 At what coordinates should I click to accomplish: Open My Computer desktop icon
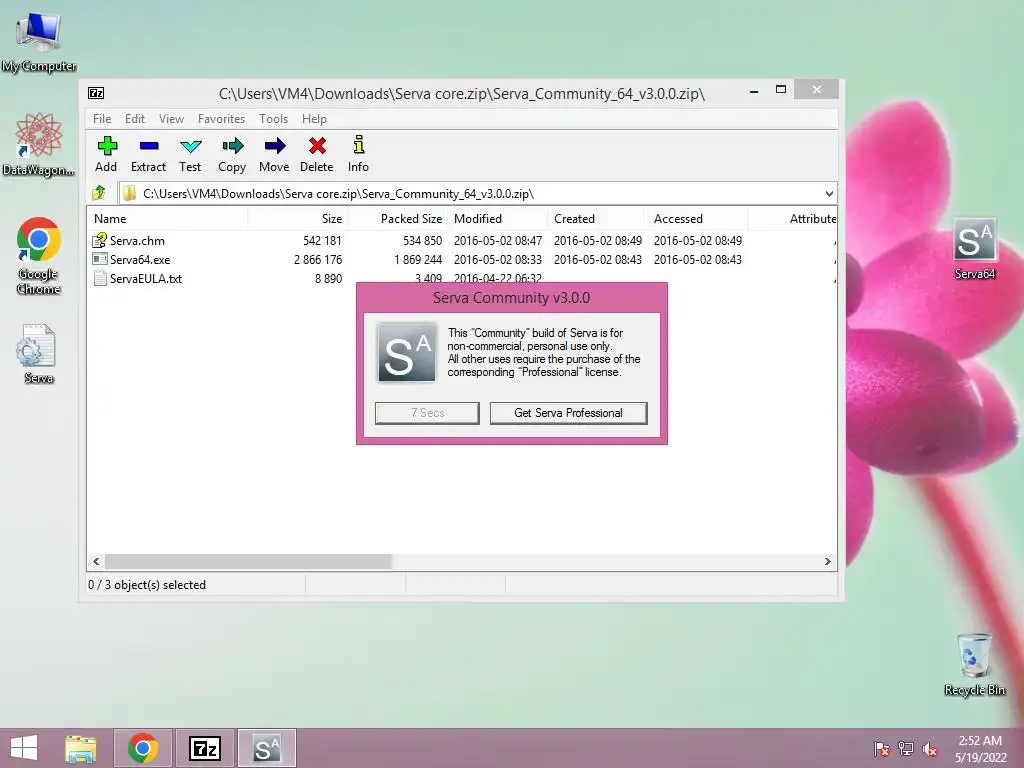coord(39,42)
